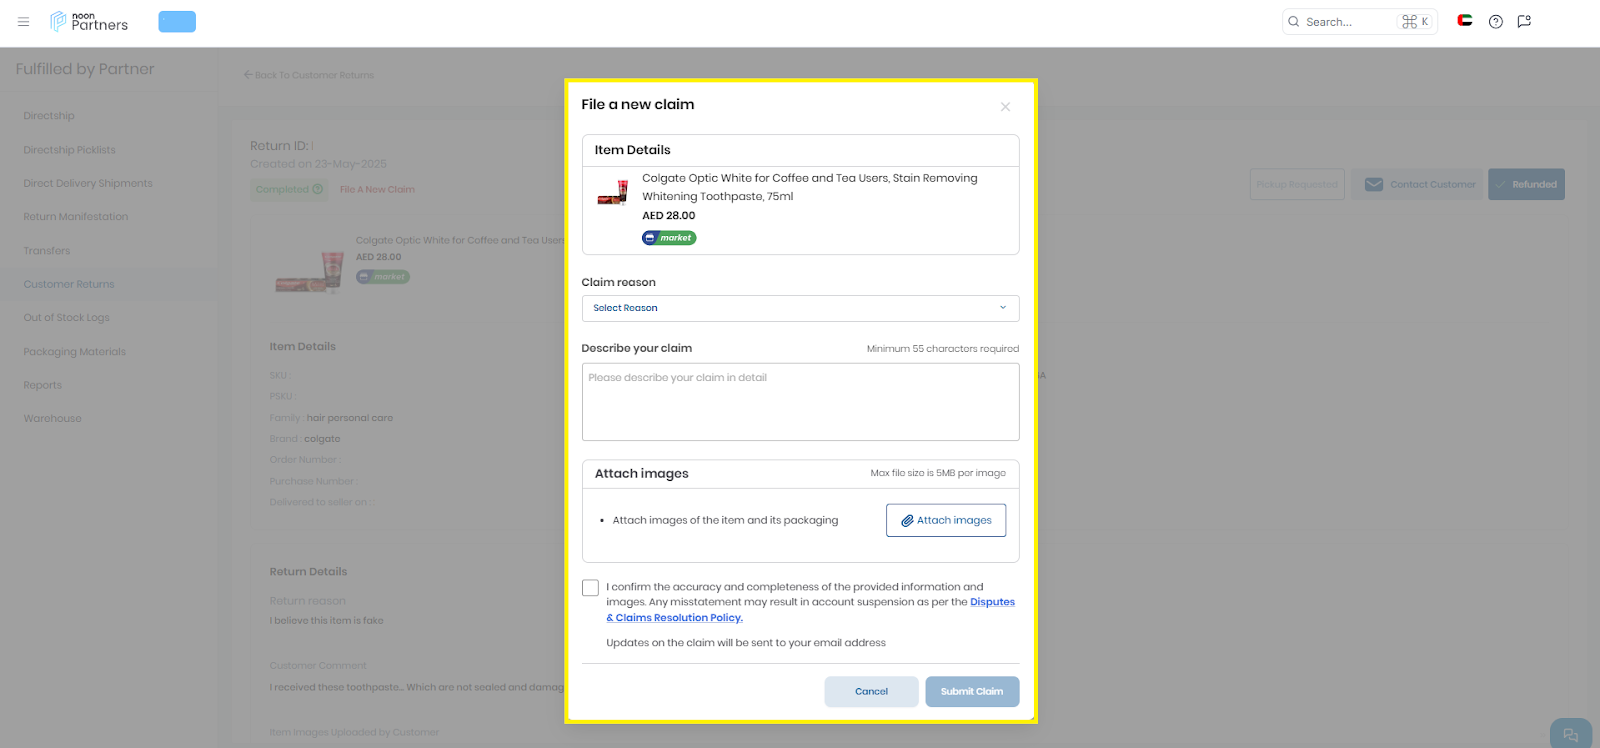Viewport: 1600px width, 748px height.
Task: Click the Attach images button
Action: (x=946, y=520)
